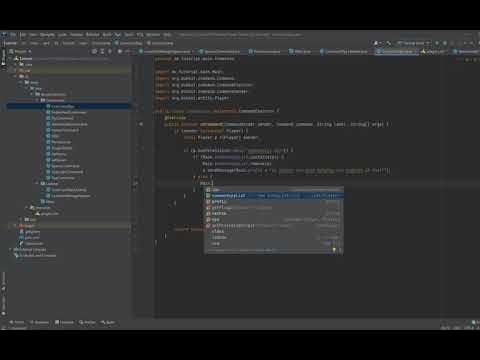Click the inspection widget at editor top right
480x360 pixels.
click(469, 59)
